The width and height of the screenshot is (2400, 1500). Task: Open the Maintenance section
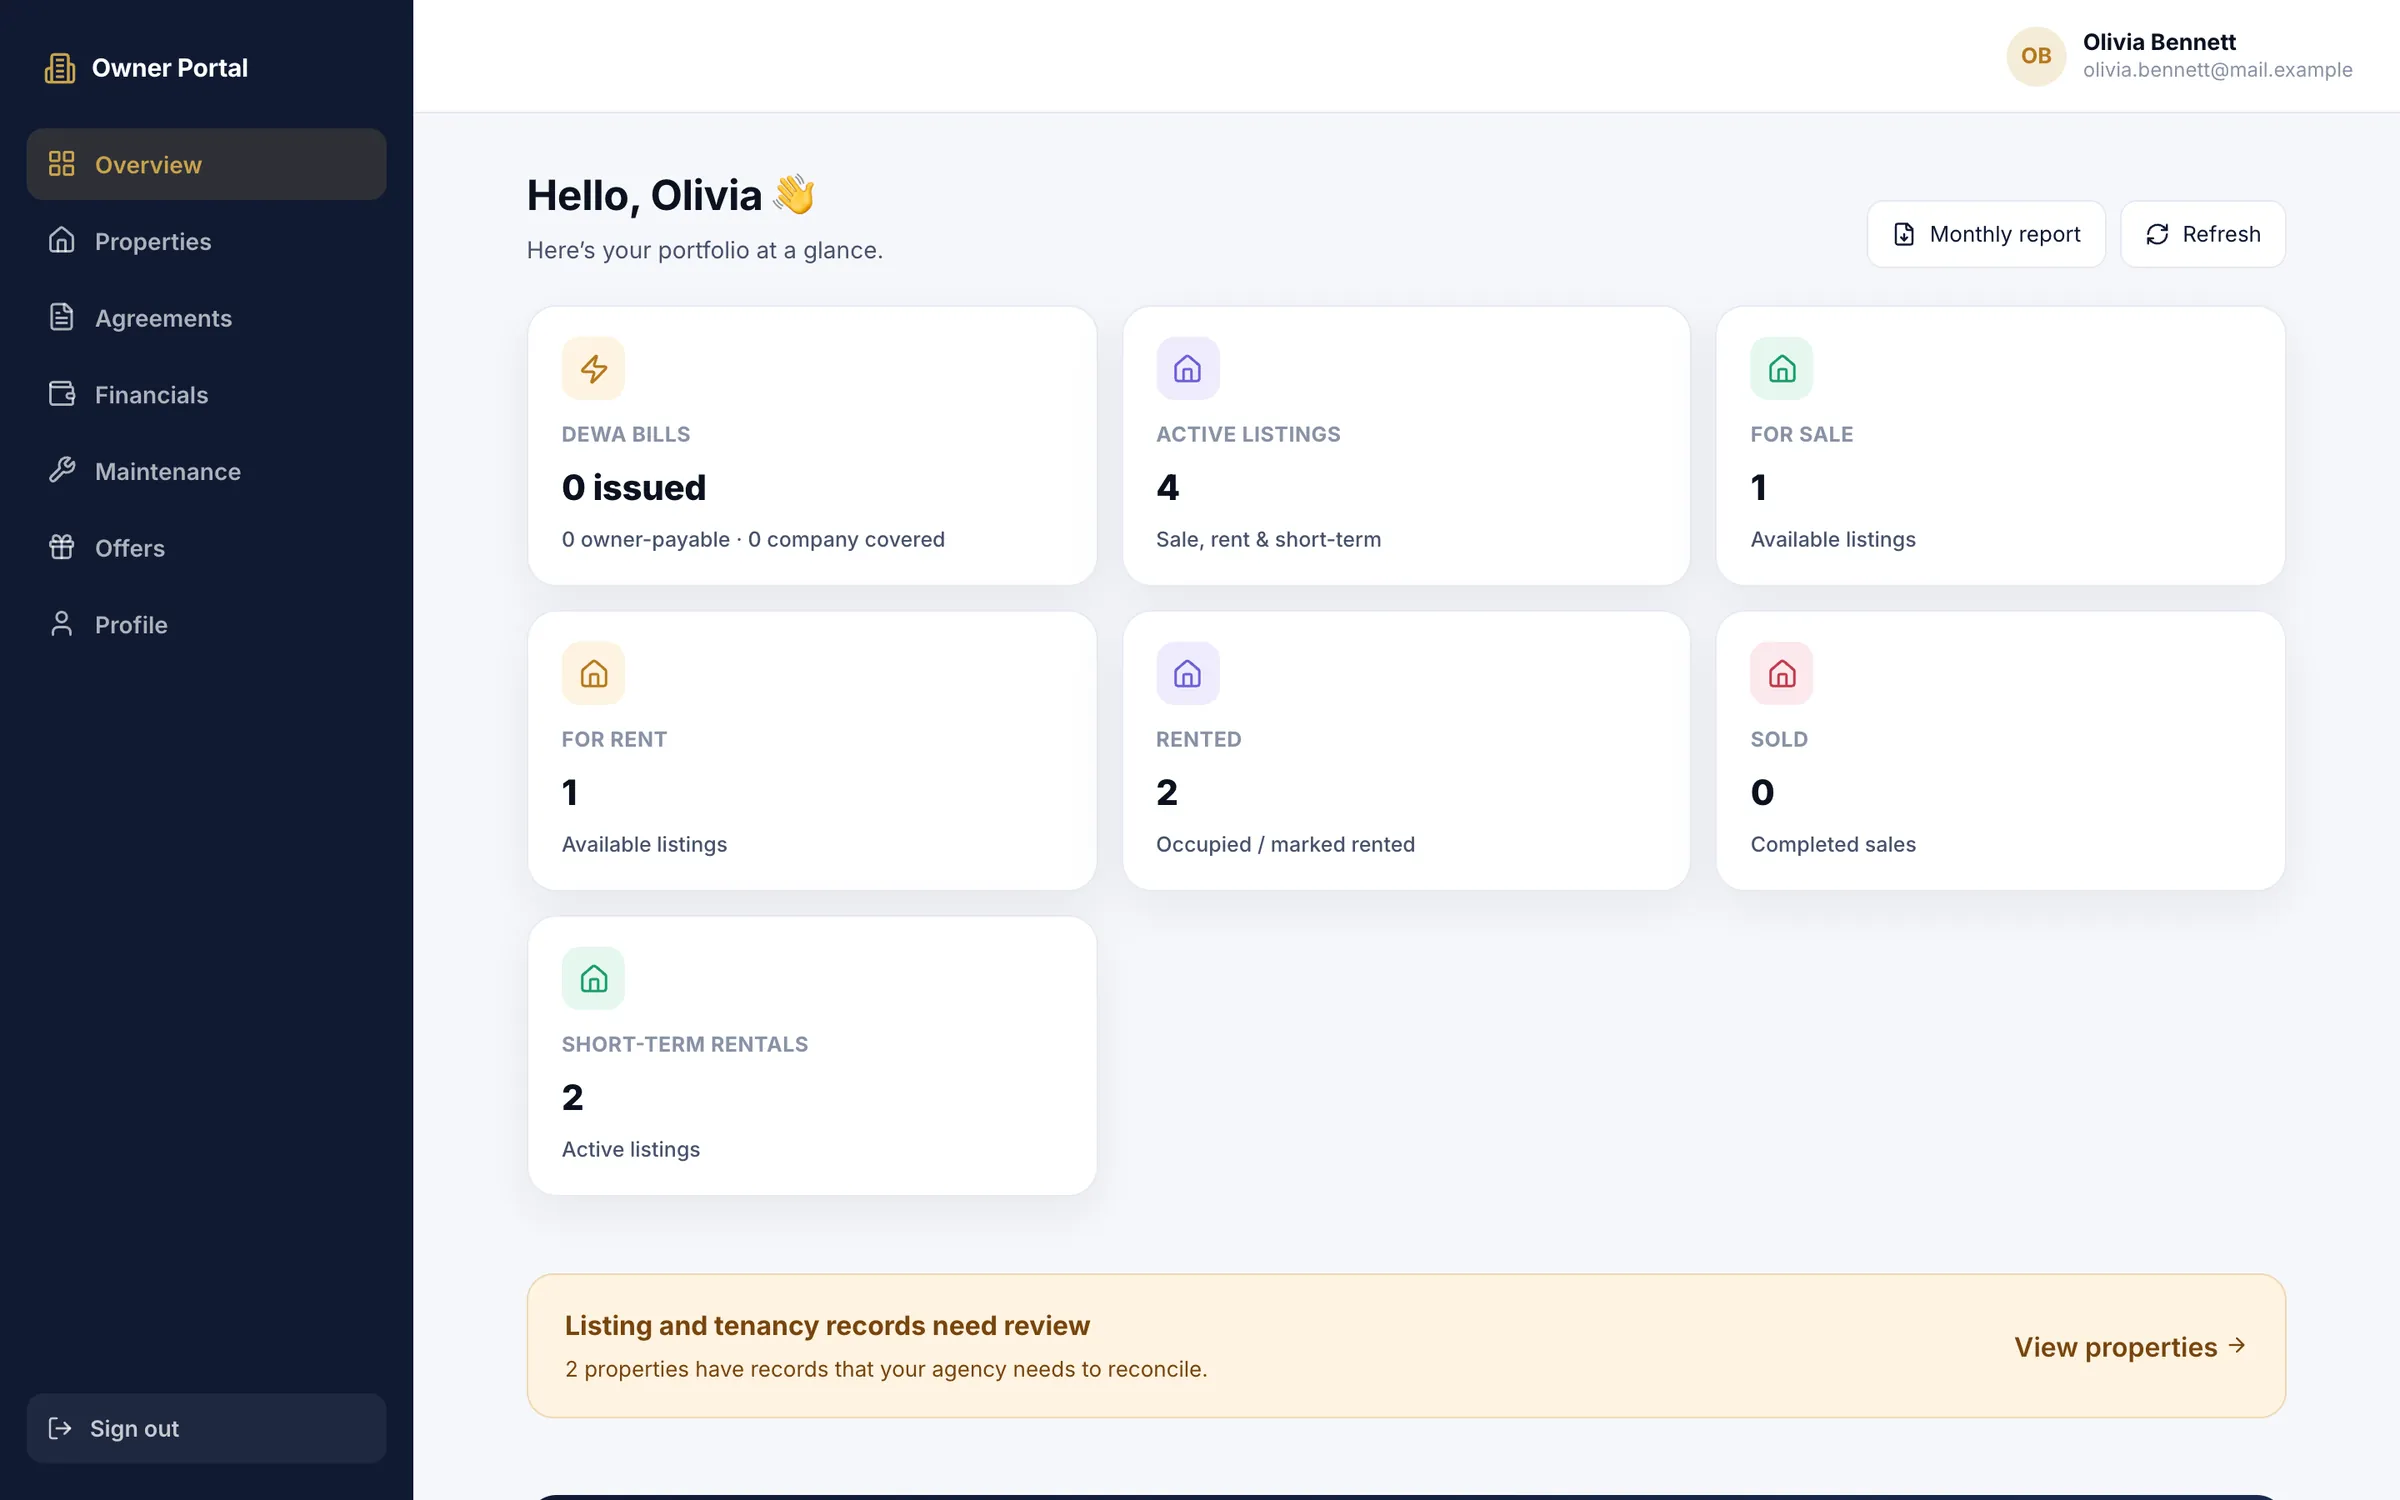(x=206, y=471)
